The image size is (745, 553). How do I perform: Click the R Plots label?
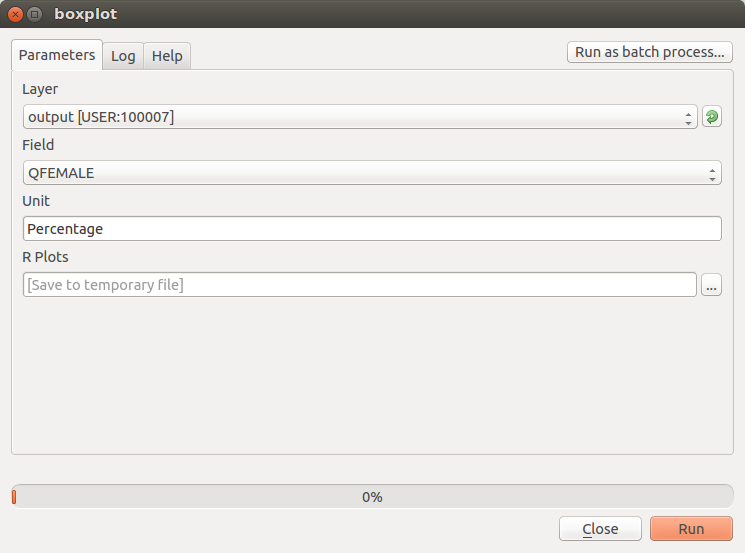[x=45, y=257]
